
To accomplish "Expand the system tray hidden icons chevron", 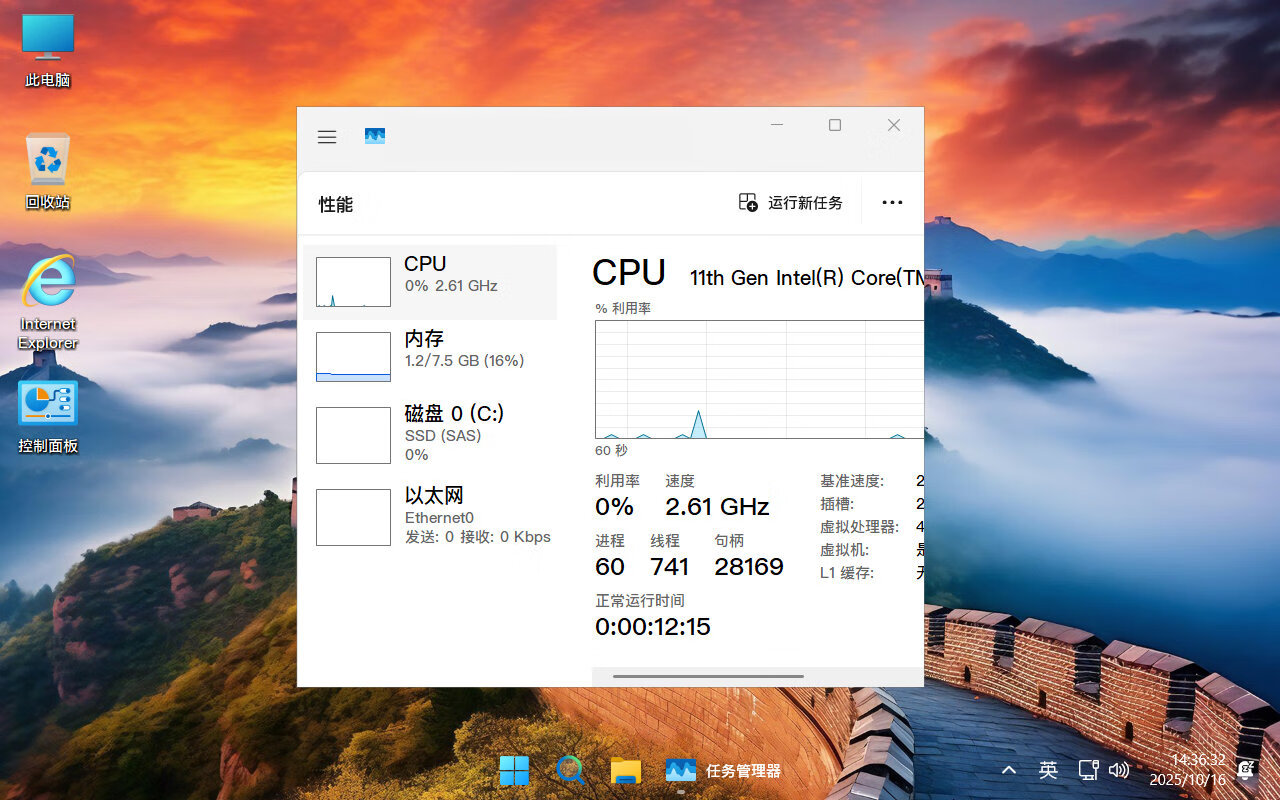I will [x=1008, y=770].
